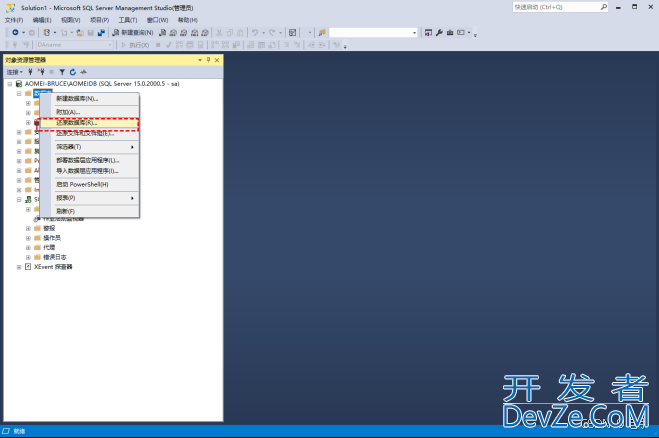Click the Refresh icon in Object Explorer
659x438 pixels.
click(73, 72)
